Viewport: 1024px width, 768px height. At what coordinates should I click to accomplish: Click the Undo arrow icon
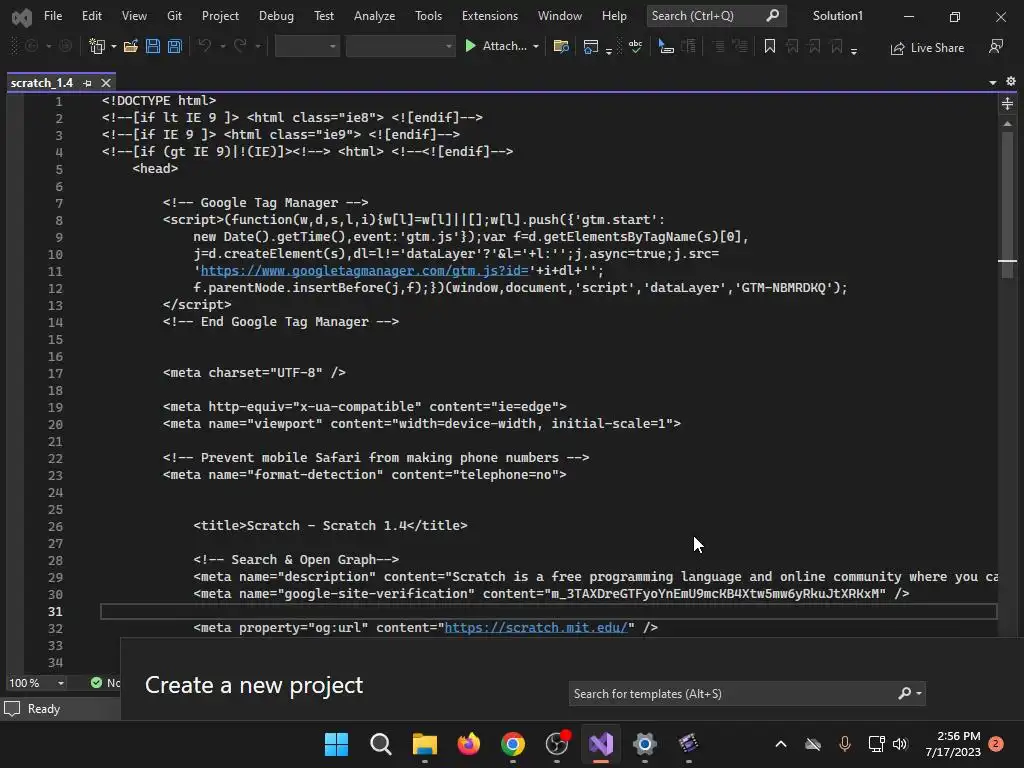204,46
